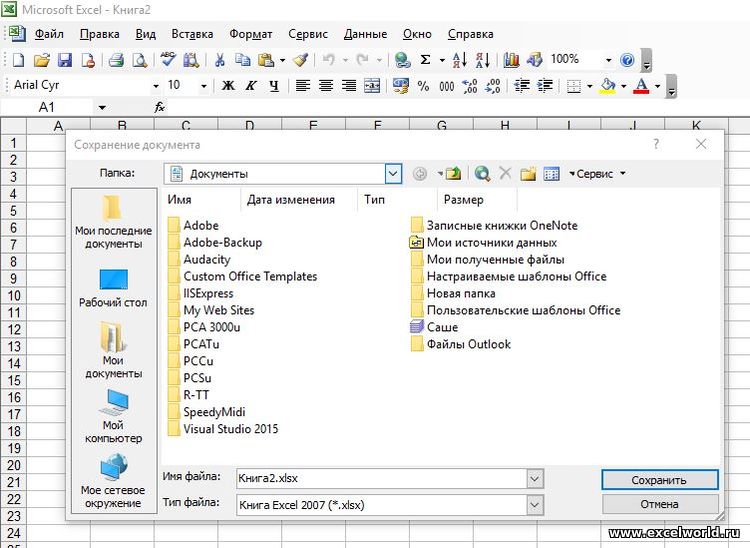Open the Name Box dropdown arrow

(x=102, y=108)
